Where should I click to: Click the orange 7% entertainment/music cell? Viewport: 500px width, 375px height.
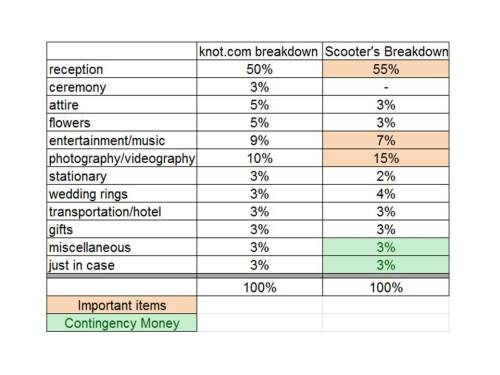pos(386,140)
